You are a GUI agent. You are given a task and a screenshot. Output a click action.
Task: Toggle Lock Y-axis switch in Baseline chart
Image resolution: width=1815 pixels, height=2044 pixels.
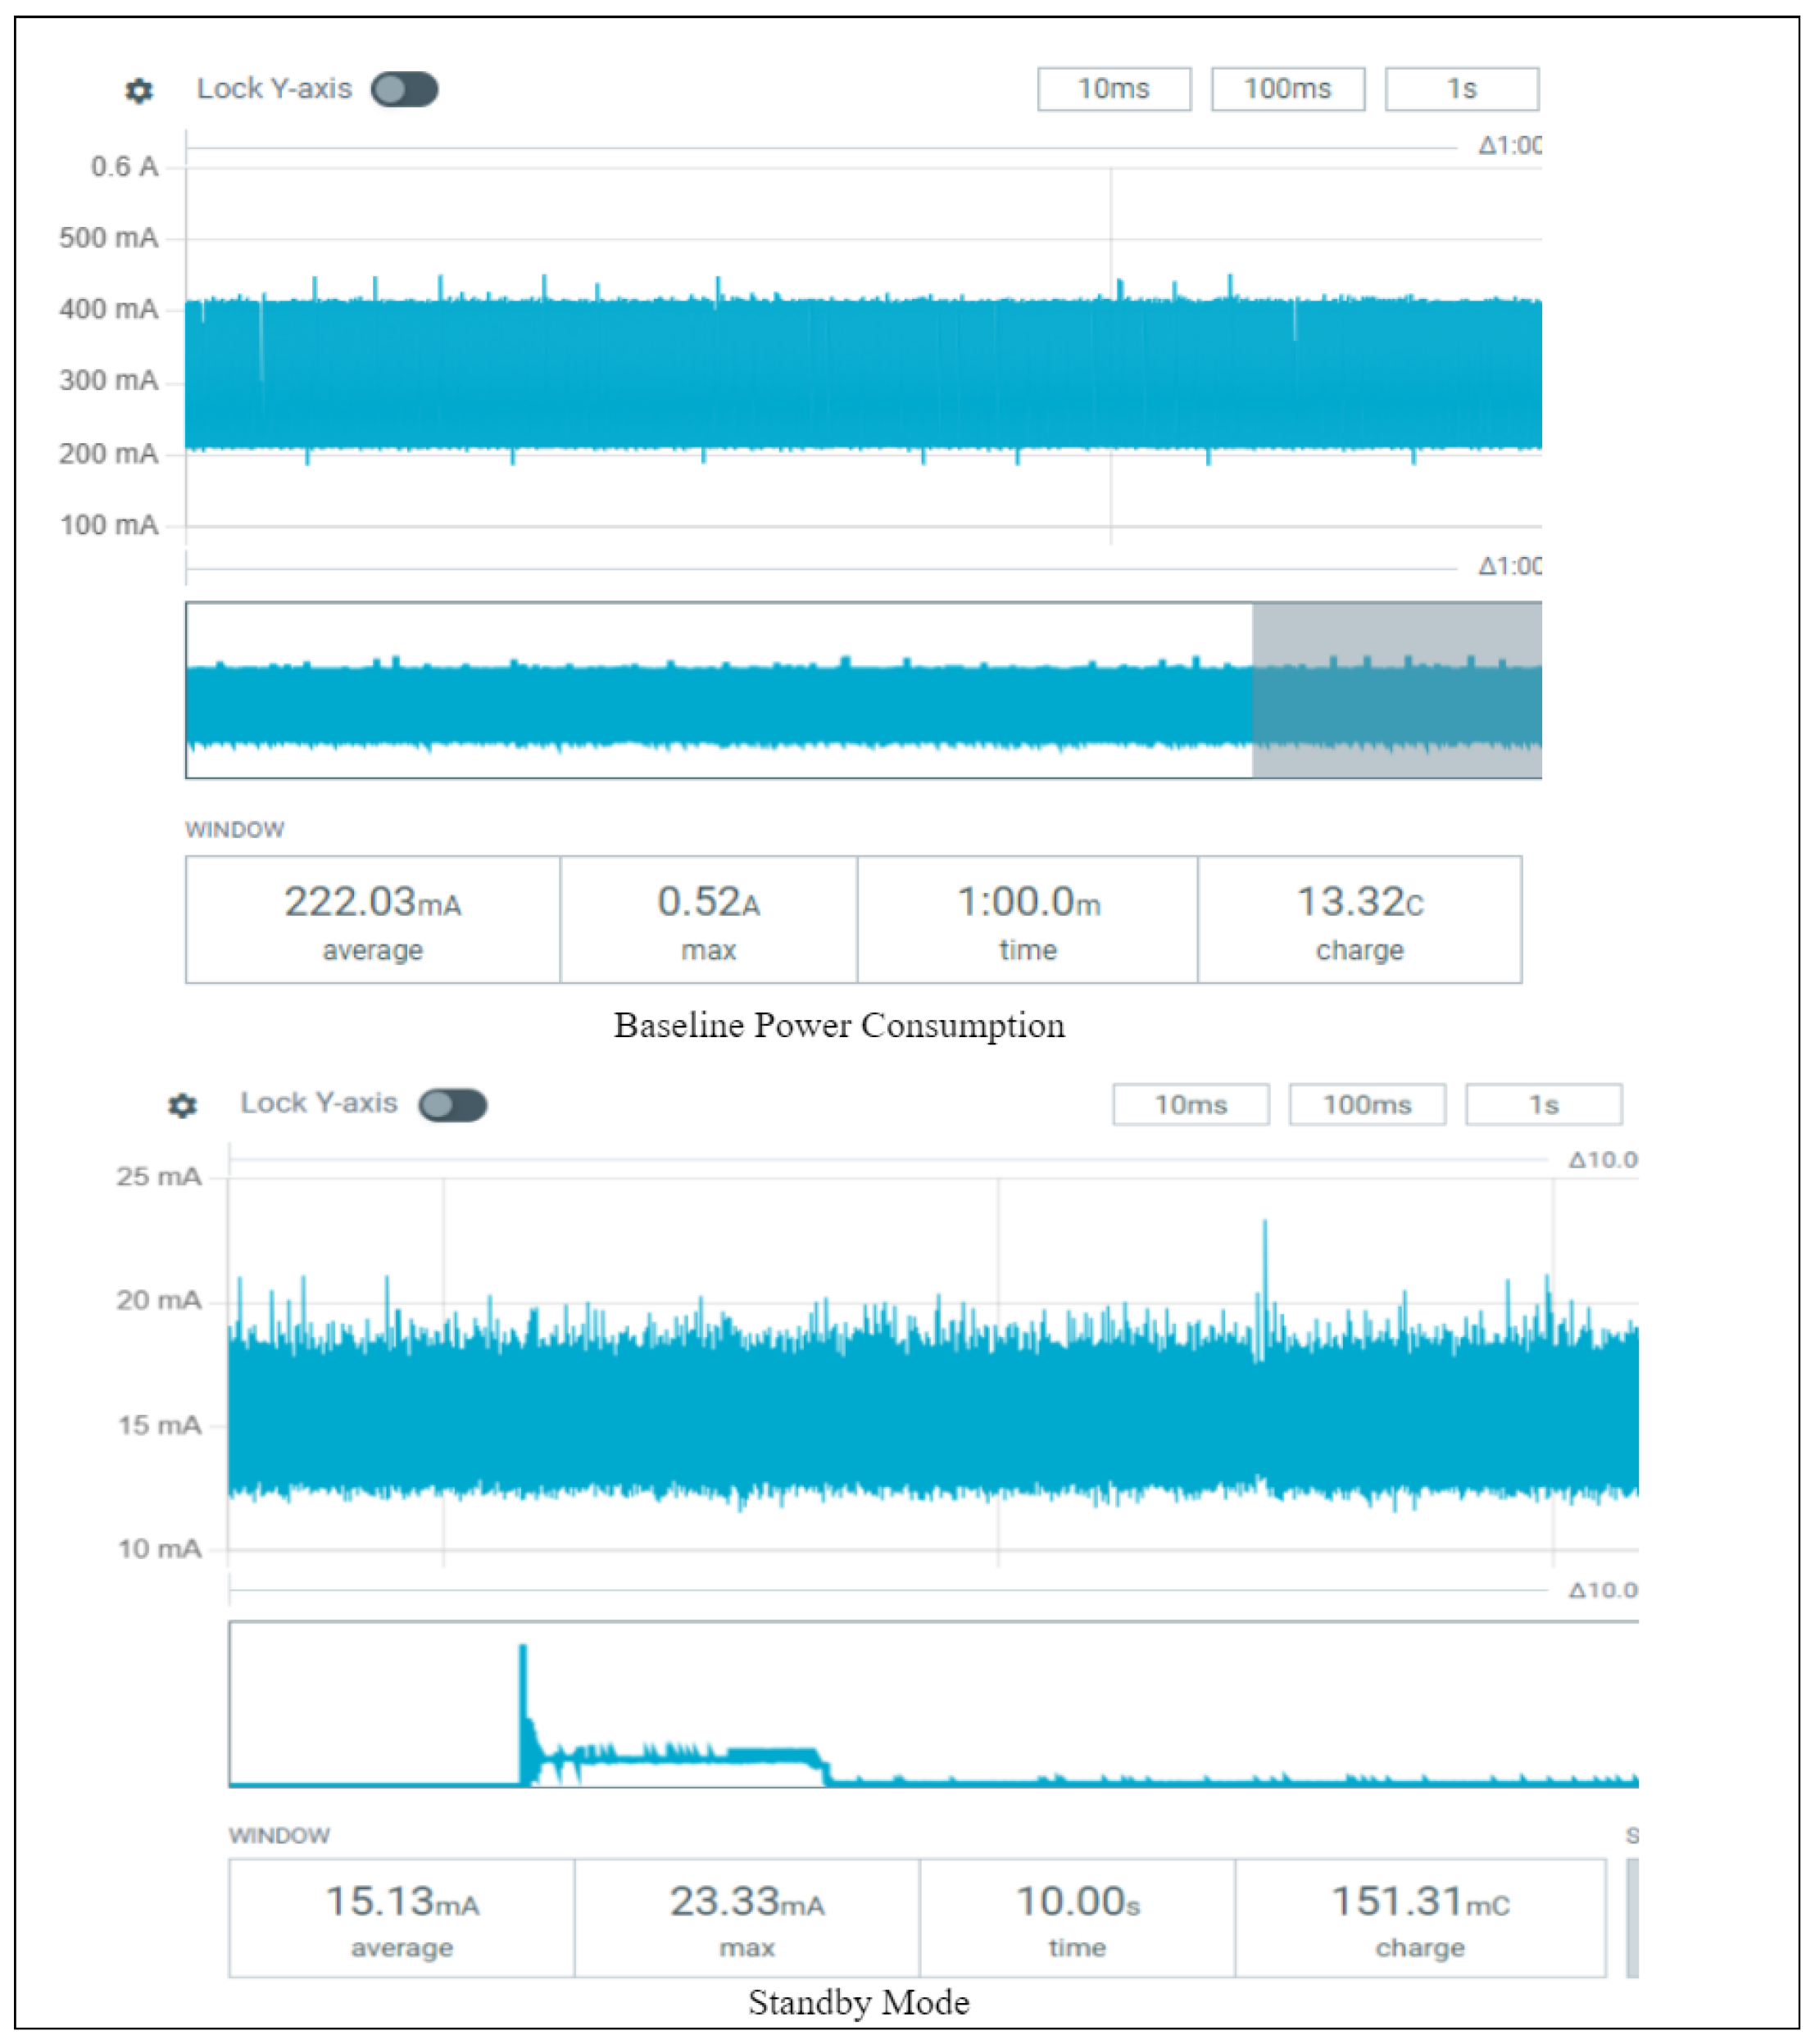tap(404, 89)
